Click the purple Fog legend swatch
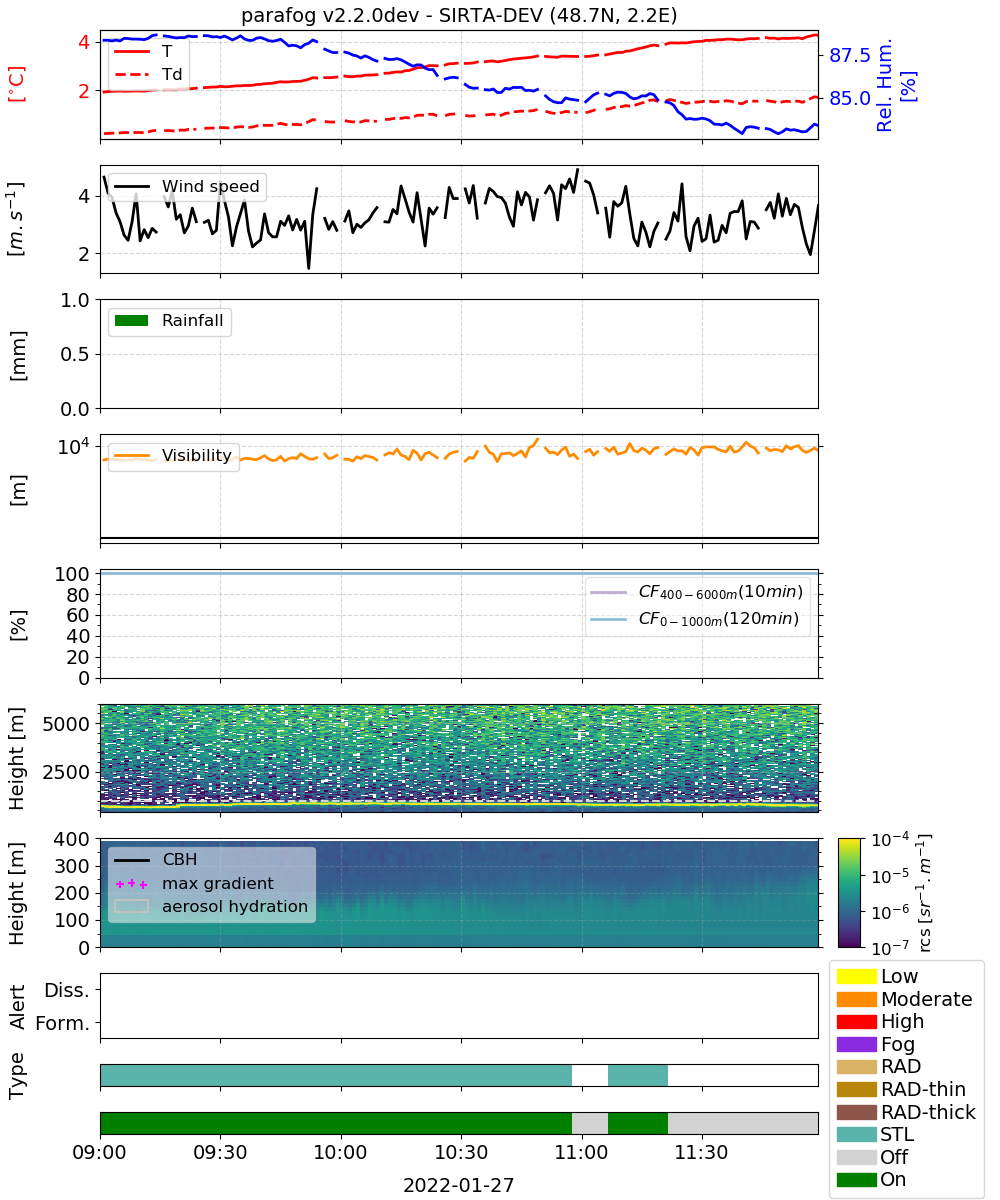 [856, 1044]
